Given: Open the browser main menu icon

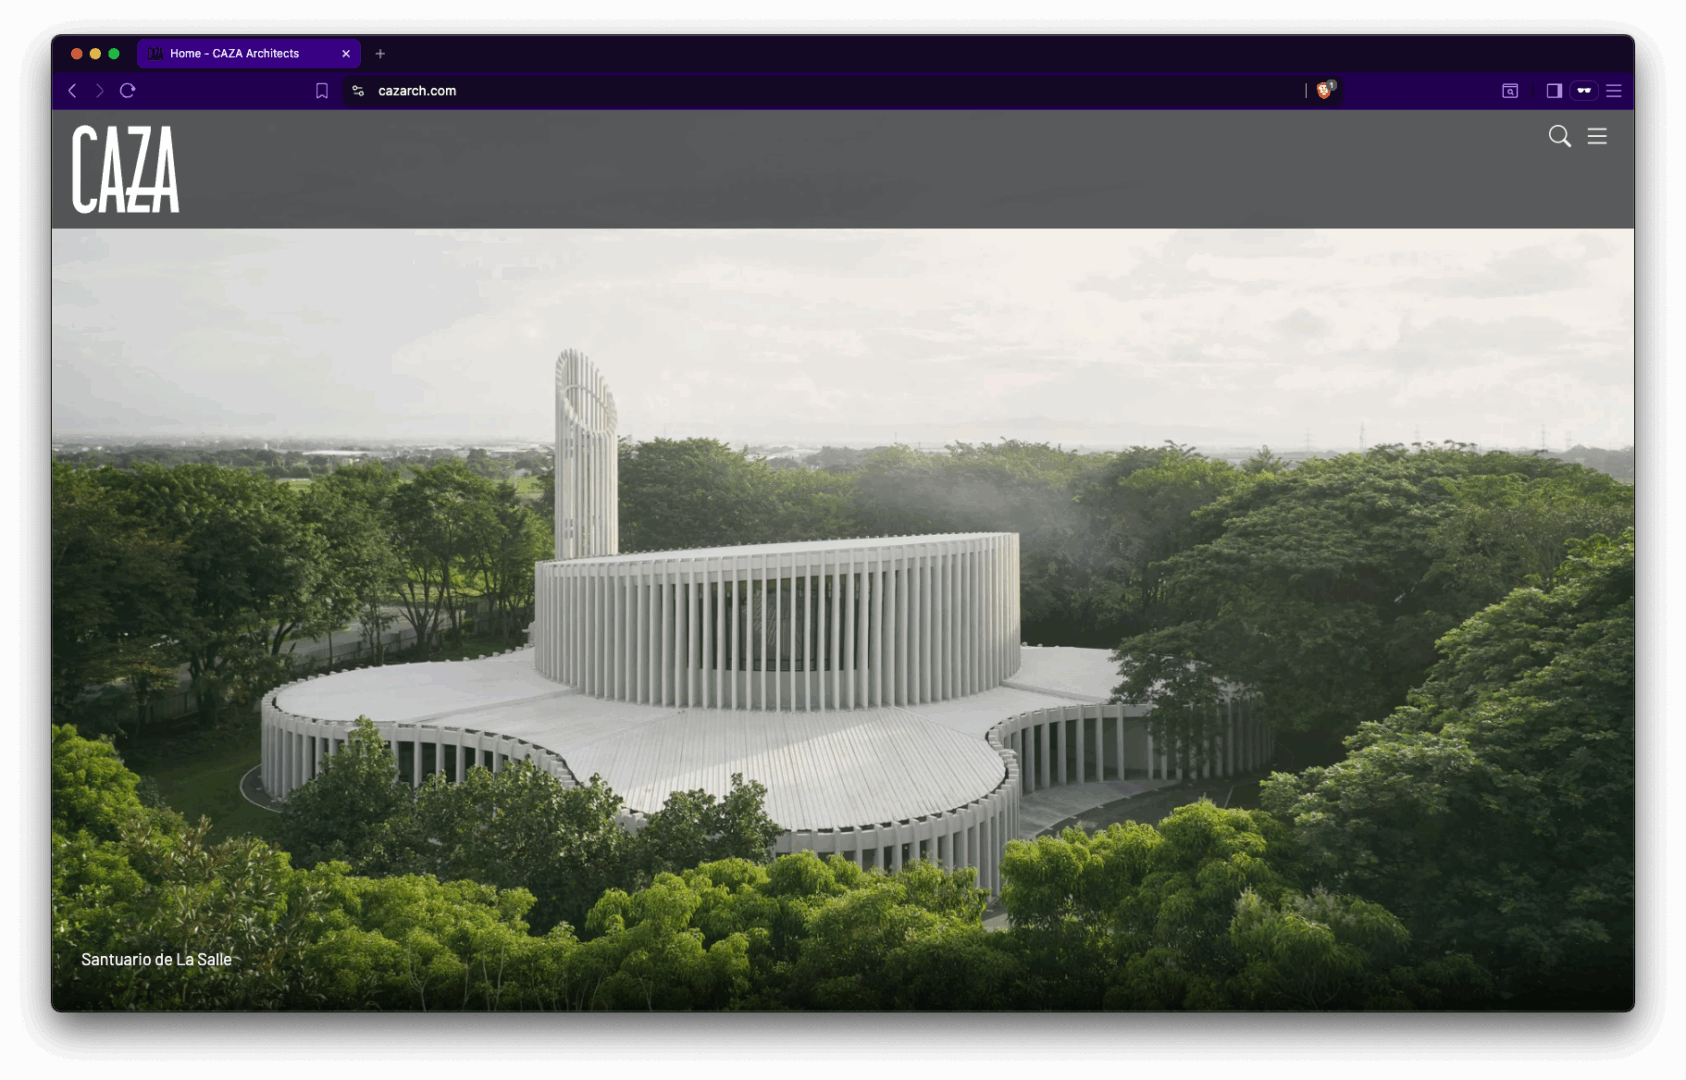Looking at the screenshot, I should tap(1614, 91).
